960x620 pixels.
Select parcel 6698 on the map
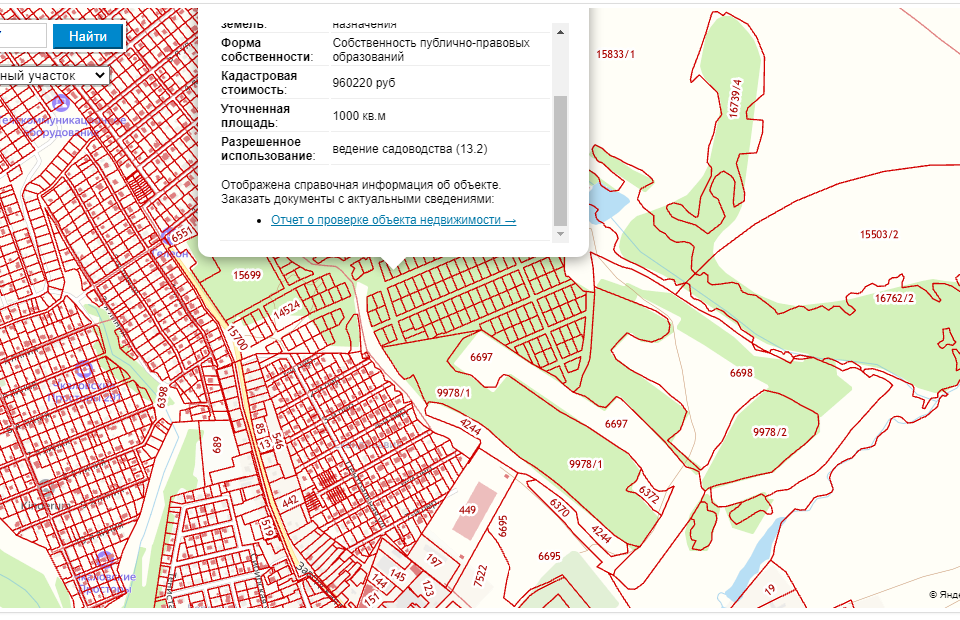click(741, 372)
